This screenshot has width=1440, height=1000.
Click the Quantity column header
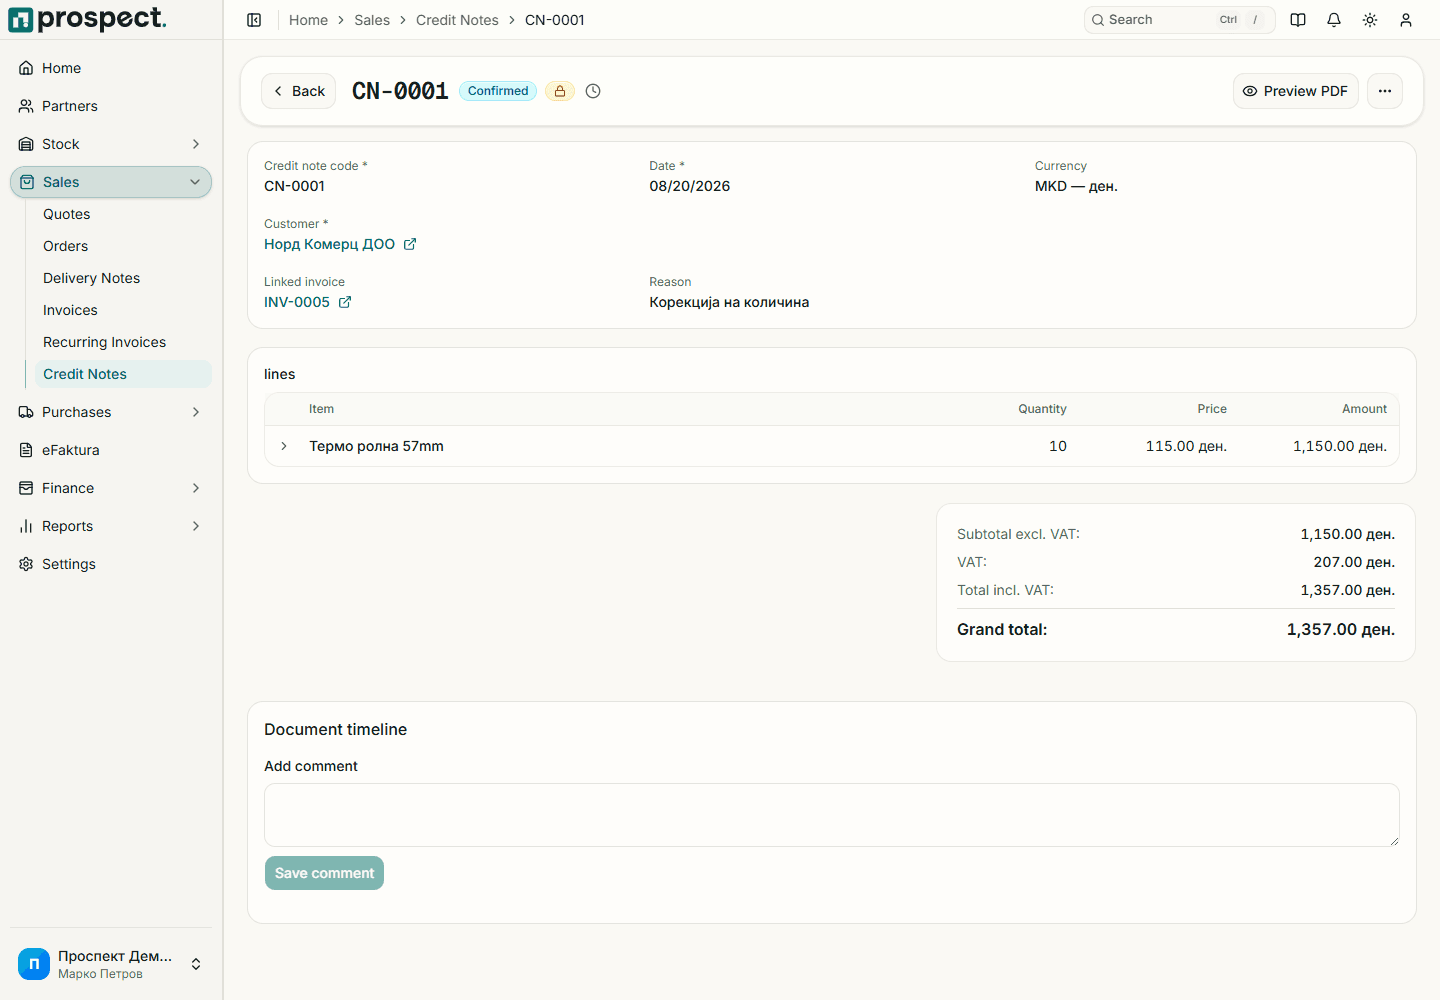click(x=1042, y=409)
